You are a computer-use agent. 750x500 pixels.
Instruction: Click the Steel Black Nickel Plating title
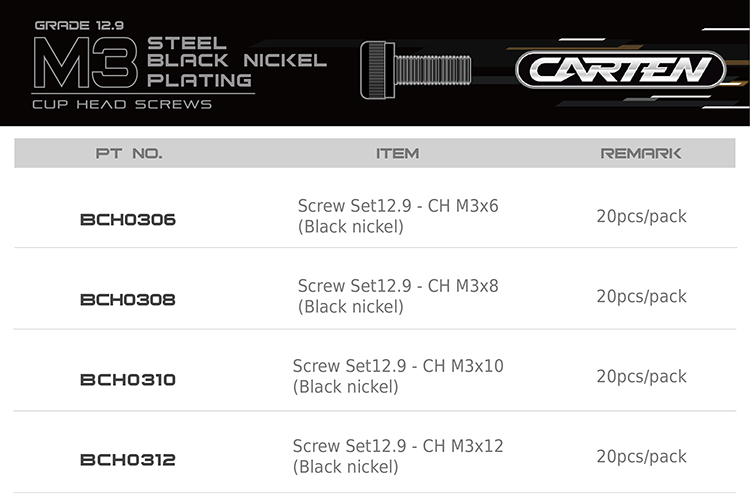click(236, 62)
